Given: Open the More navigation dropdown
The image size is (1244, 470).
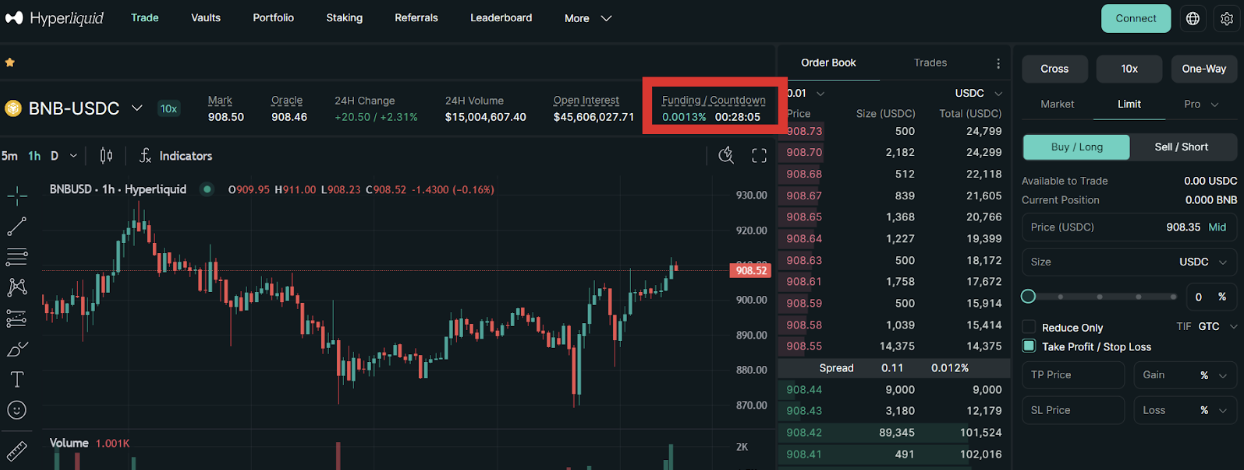Looking at the screenshot, I should point(587,18).
